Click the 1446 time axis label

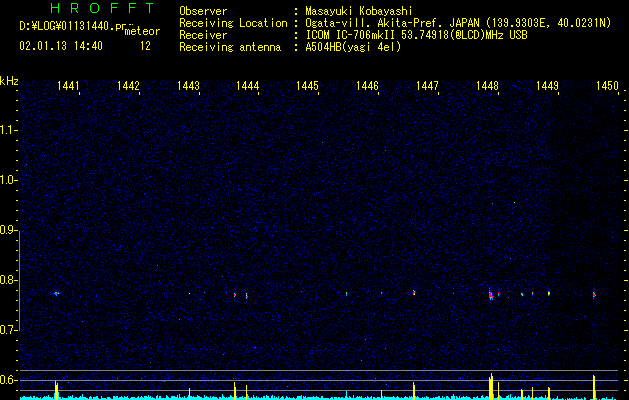pos(367,86)
